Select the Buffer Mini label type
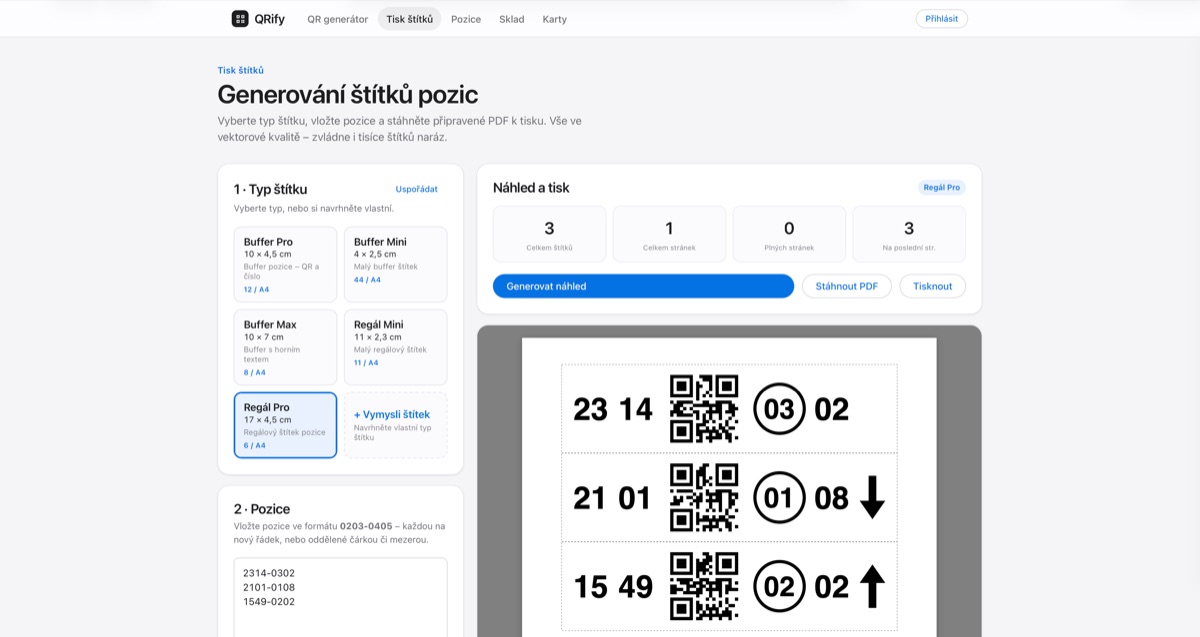 tap(396, 264)
